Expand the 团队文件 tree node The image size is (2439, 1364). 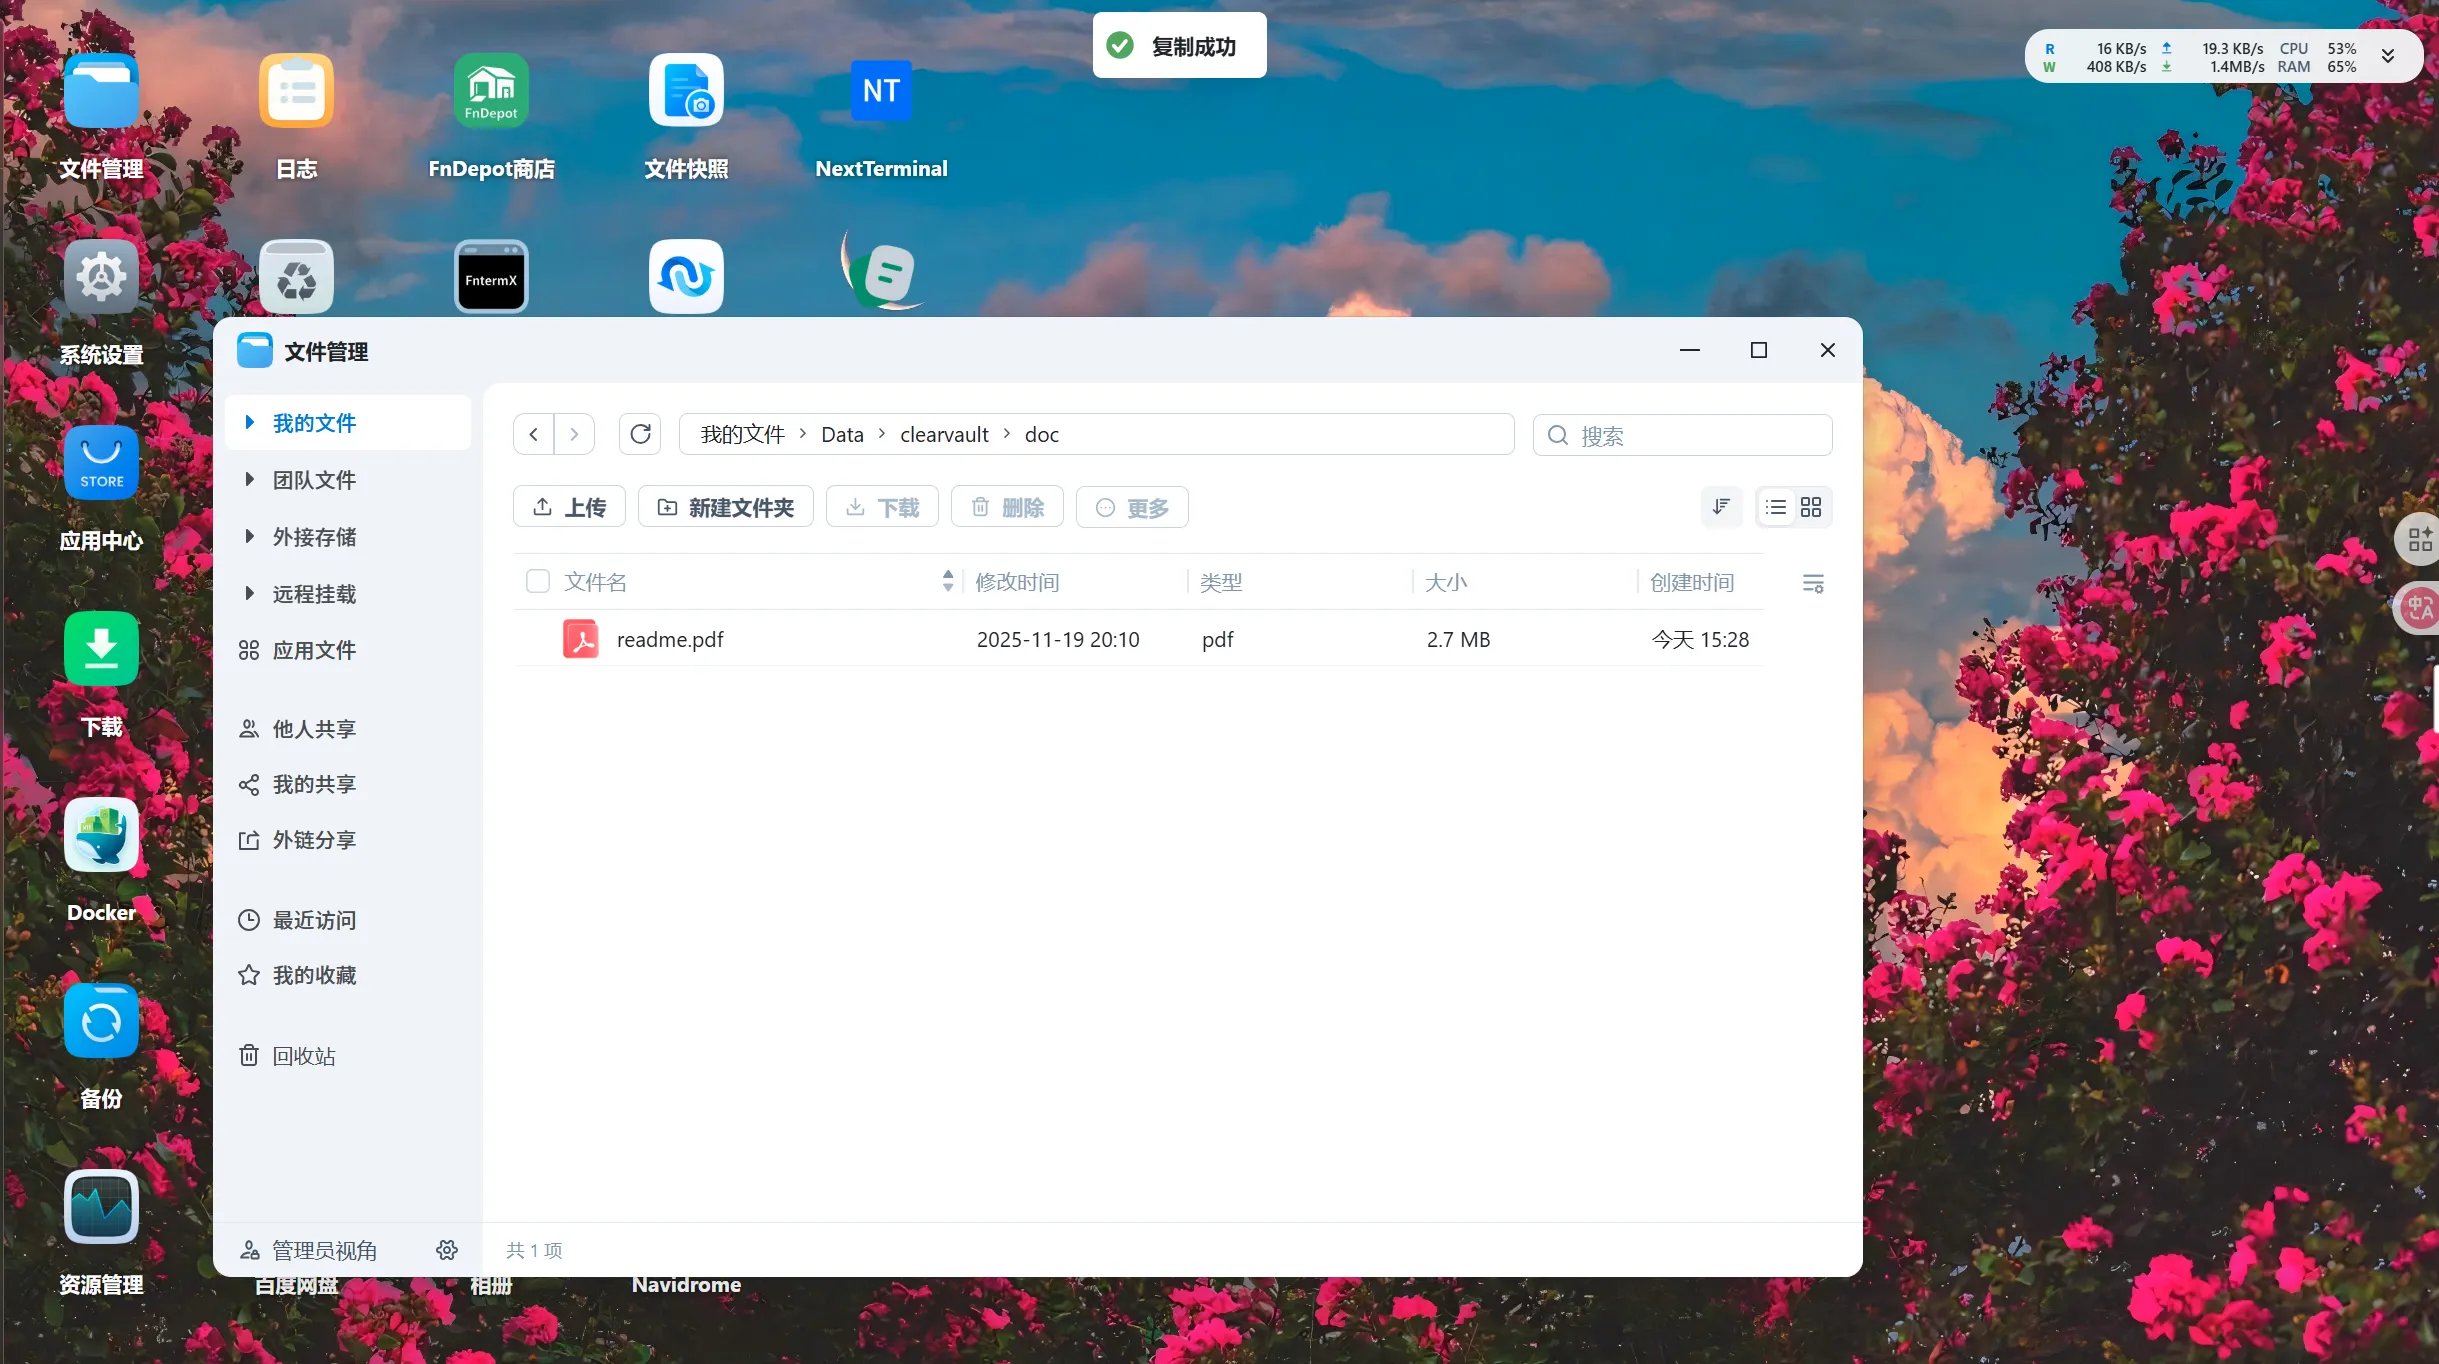249,480
